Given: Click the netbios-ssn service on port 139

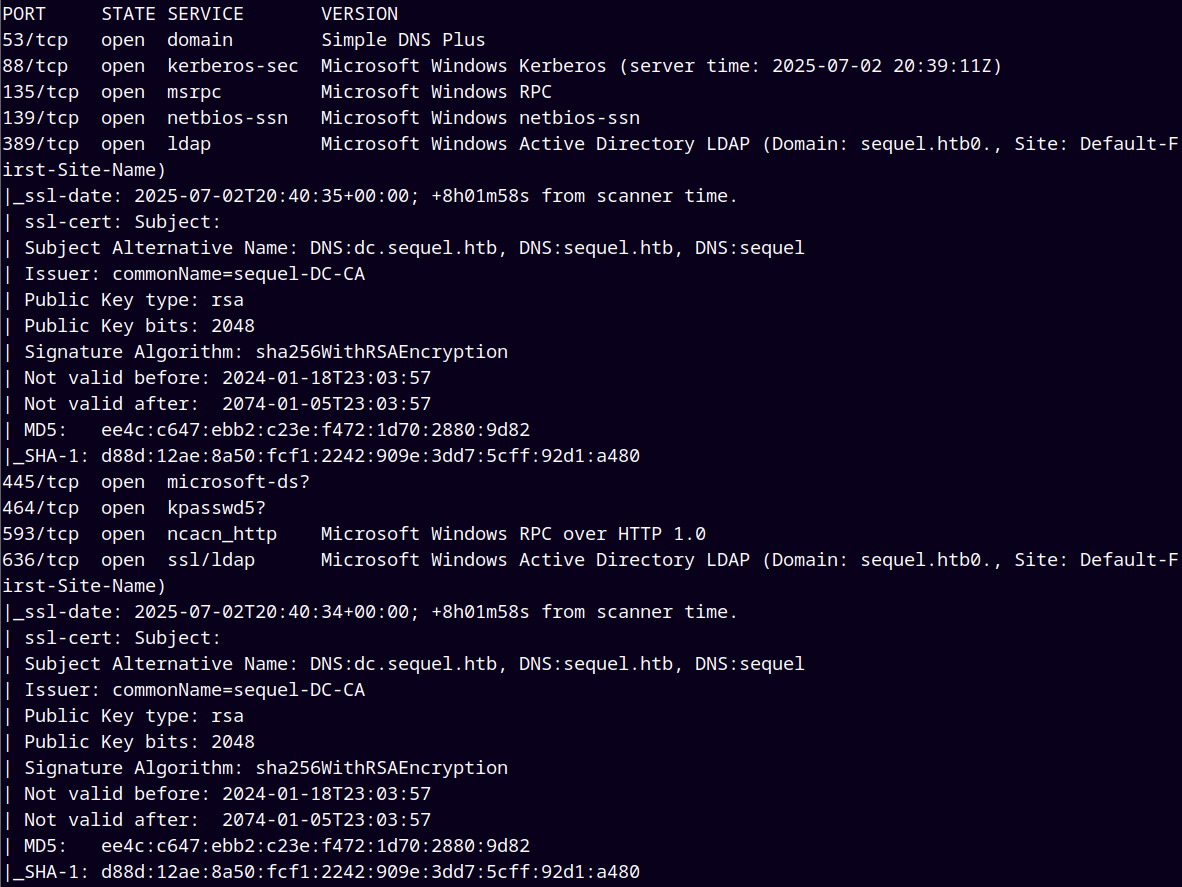Looking at the screenshot, I should [227, 118].
